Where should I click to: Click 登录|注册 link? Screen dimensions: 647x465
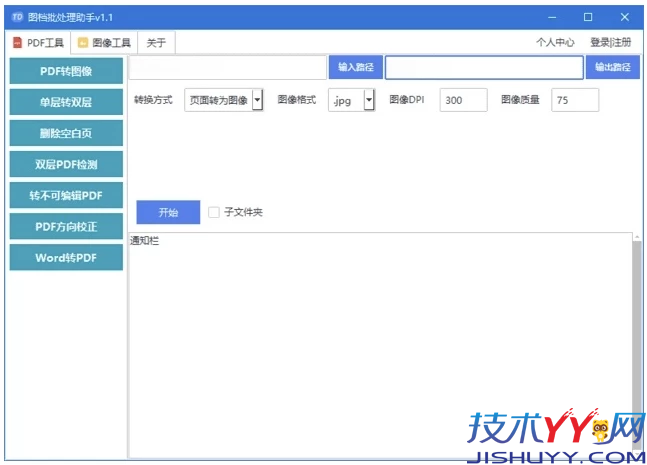click(610, 42)
